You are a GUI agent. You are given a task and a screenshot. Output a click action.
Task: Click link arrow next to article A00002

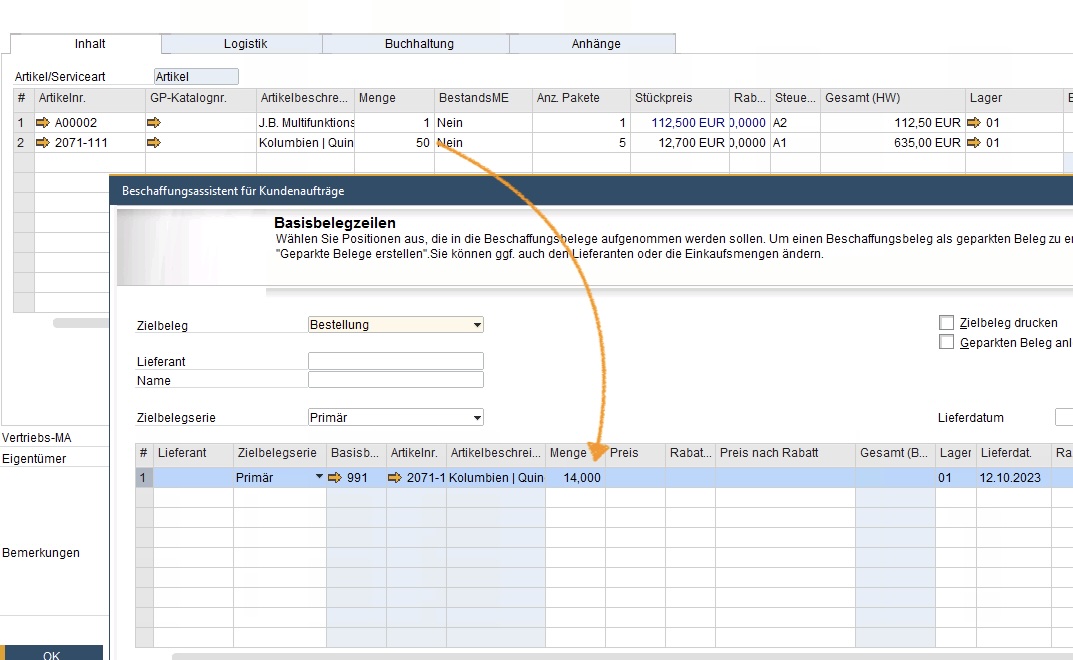[x=43, y=123]
